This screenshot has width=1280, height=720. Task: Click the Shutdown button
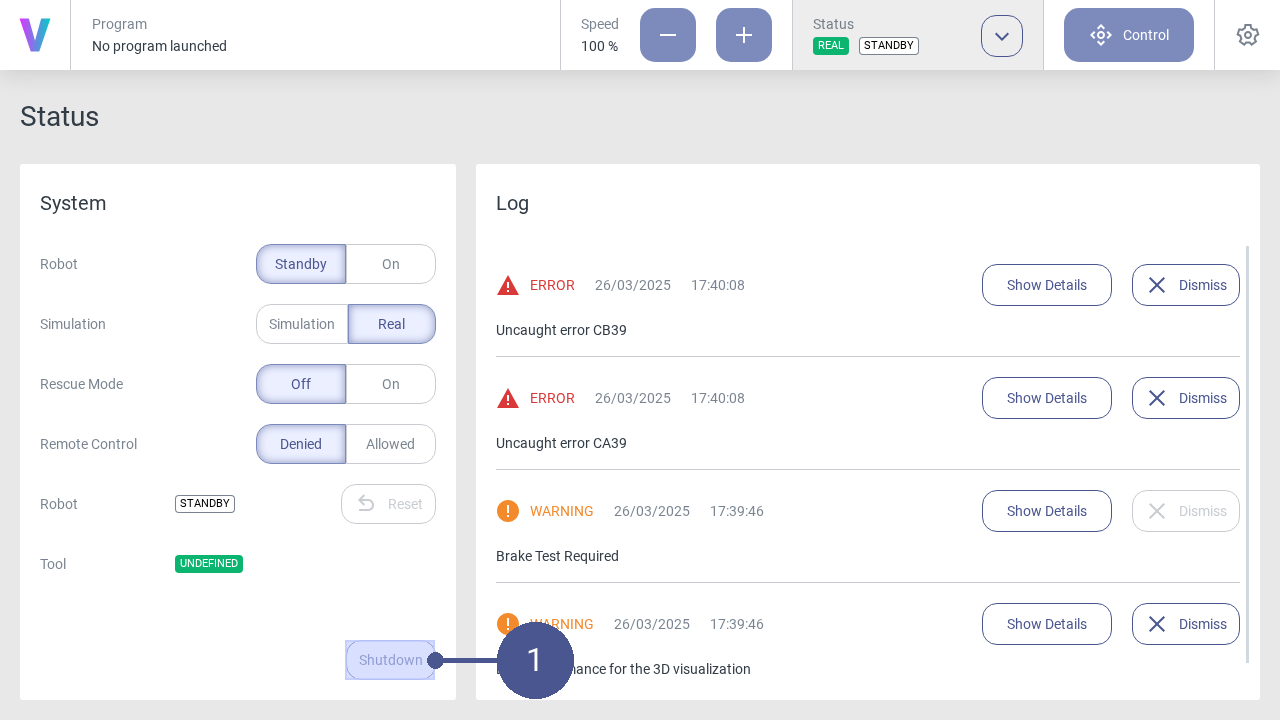point(390,660)
